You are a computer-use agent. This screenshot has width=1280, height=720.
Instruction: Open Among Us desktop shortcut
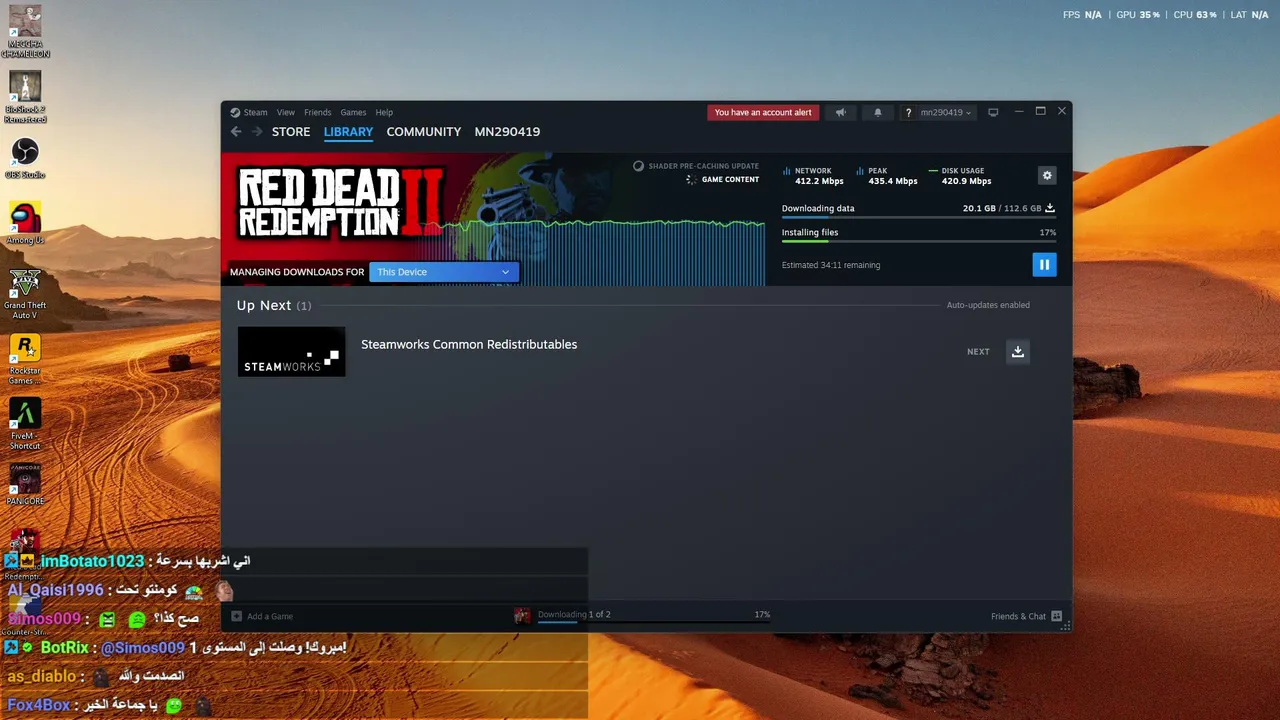pyautogui.click(x=25, y=224)
